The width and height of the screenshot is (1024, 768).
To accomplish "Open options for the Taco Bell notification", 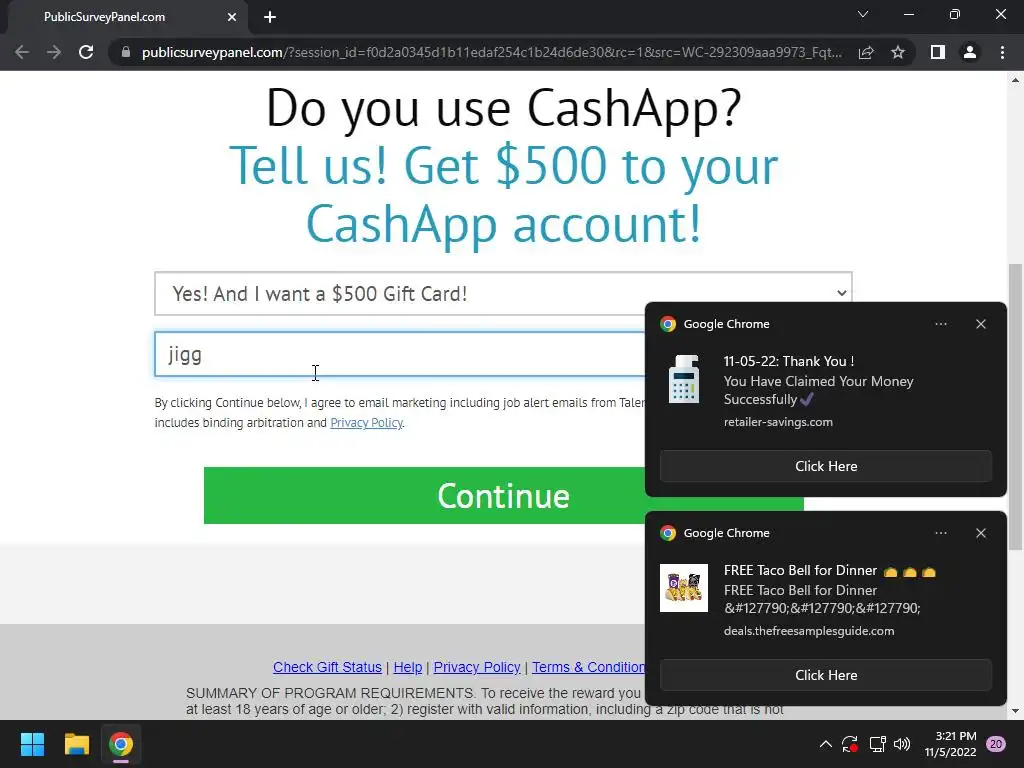I will [941, 533].
